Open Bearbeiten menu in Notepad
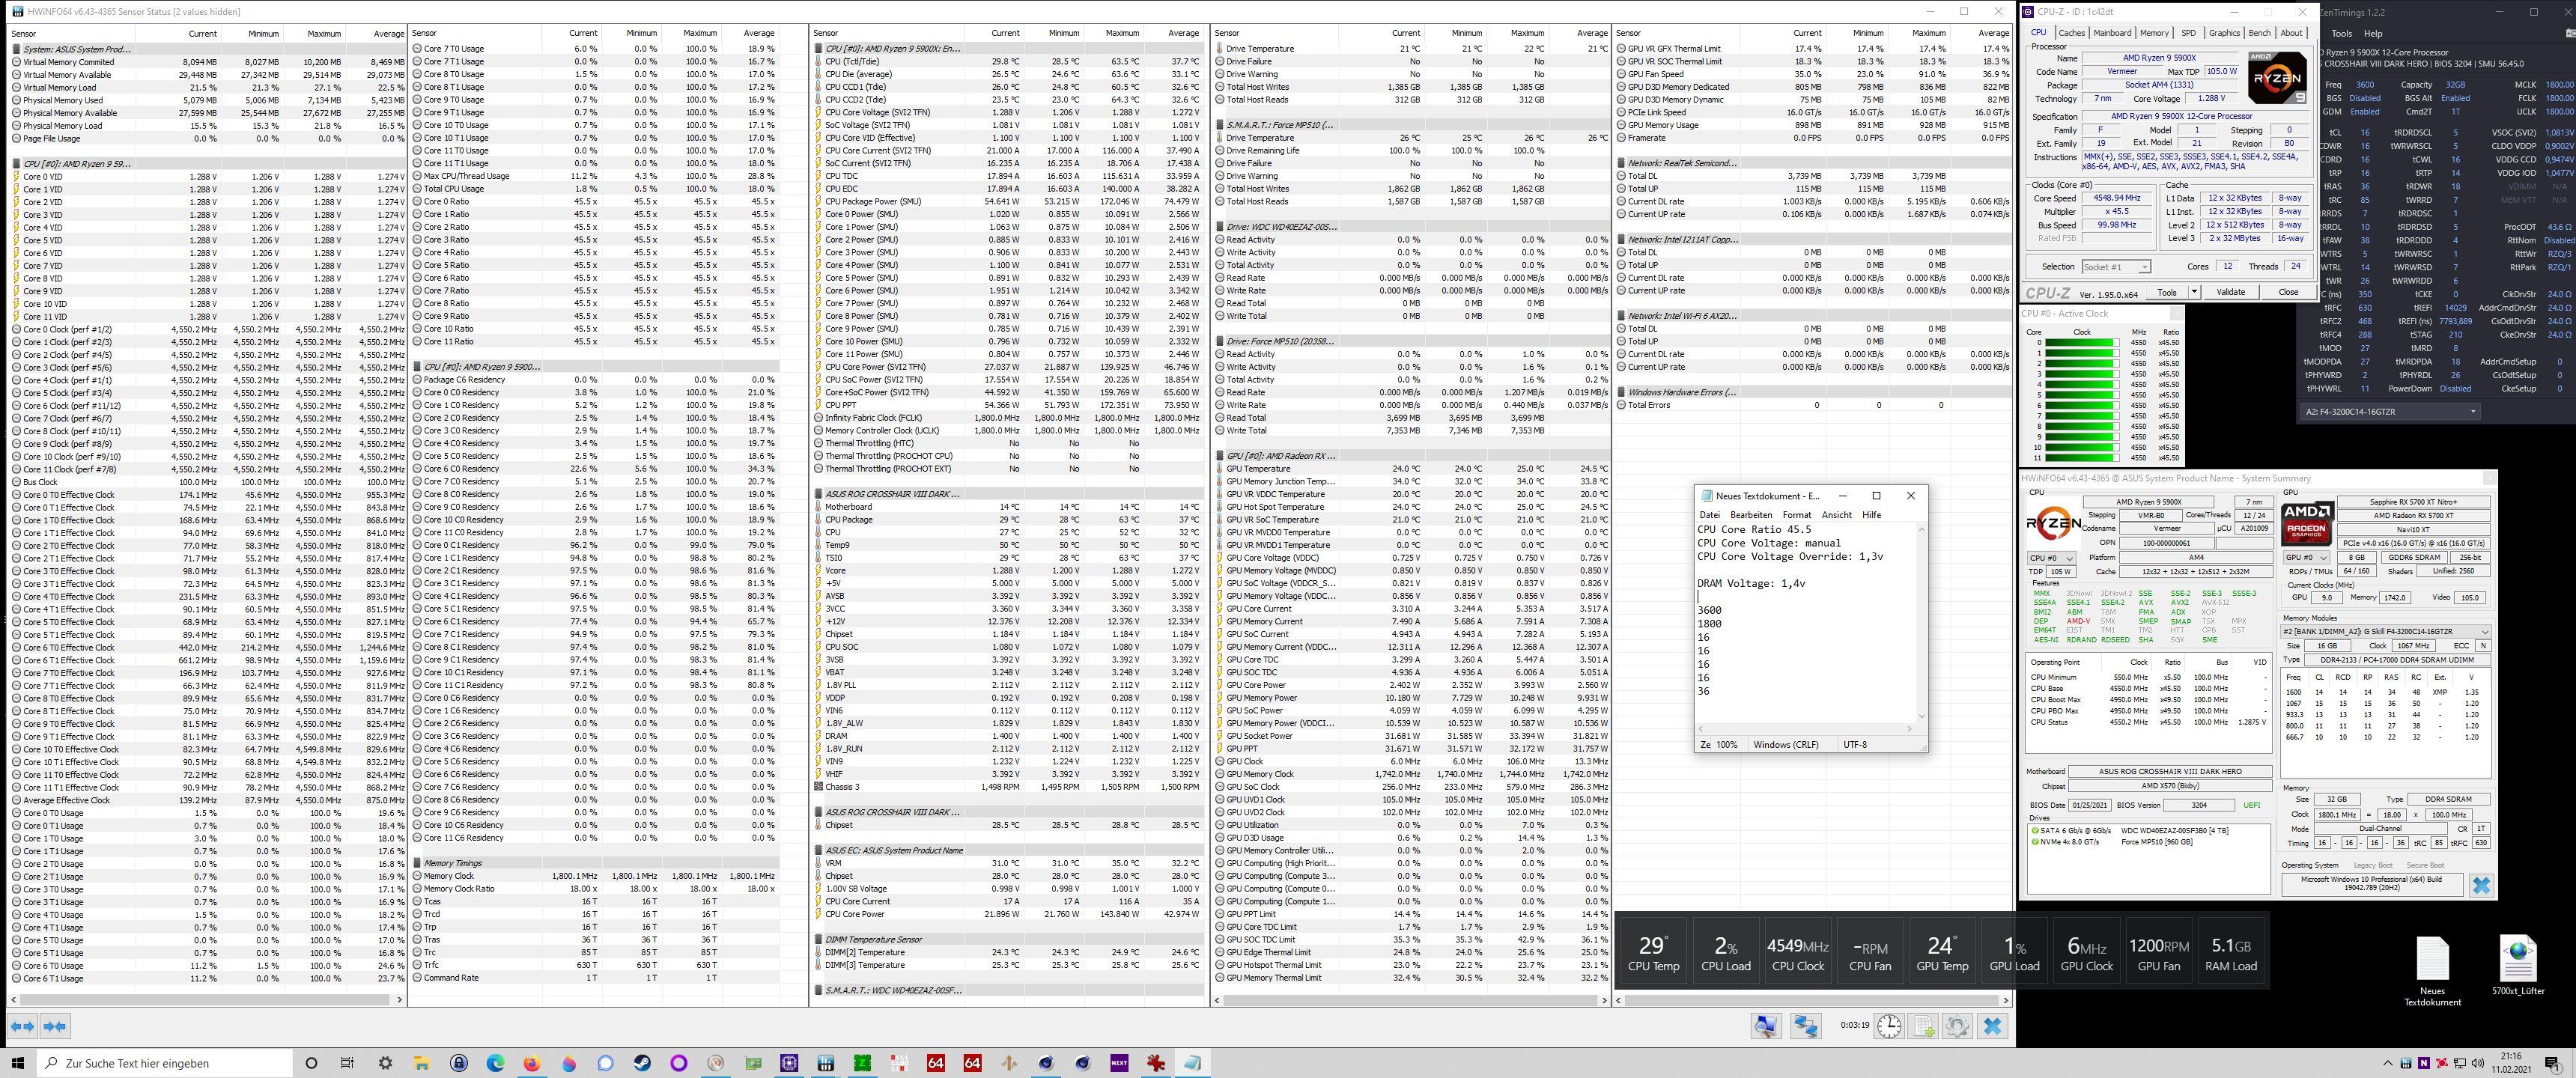Image resolution: width=2576 pixels, height=1078 pixels. tap(1751, 515)
